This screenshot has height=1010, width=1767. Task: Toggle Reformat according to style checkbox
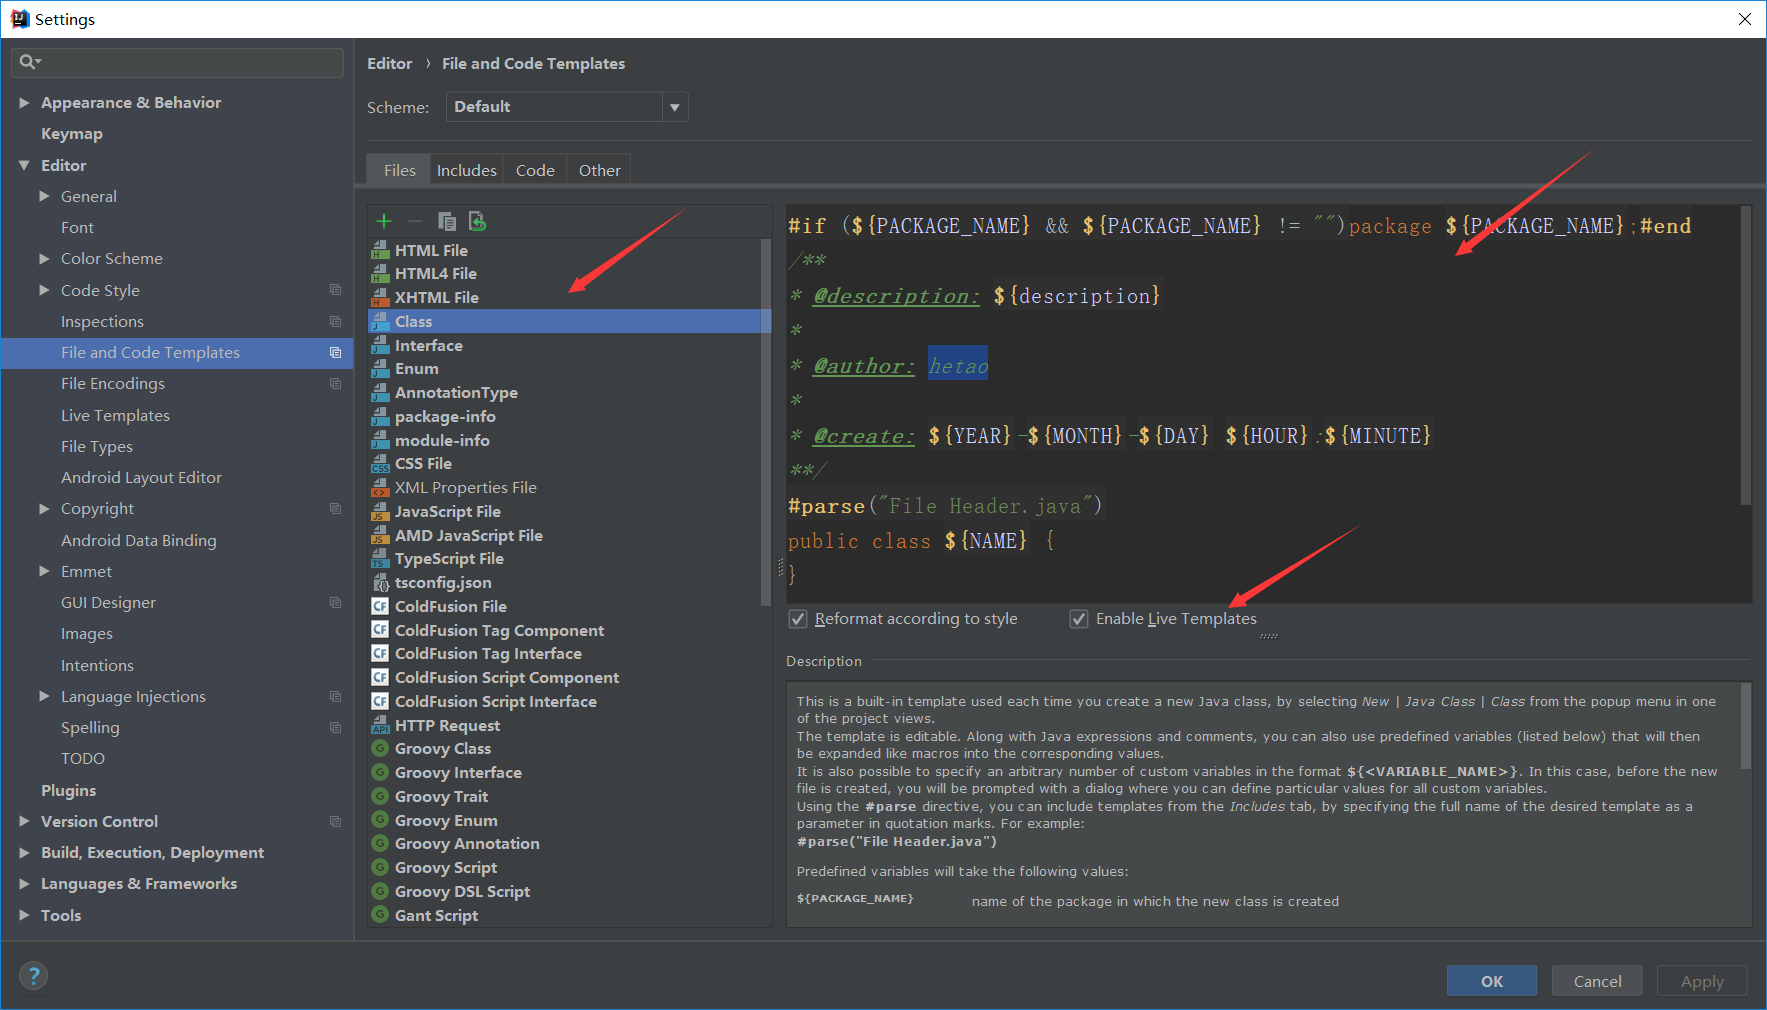(x=798, y=619)
